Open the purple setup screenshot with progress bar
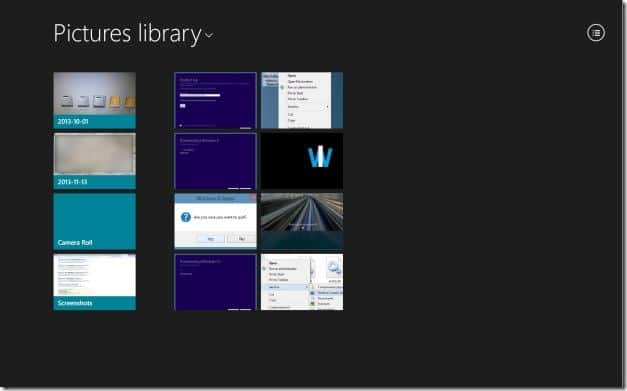The height and width of the screenshot is (391, 627). [216, 100]
